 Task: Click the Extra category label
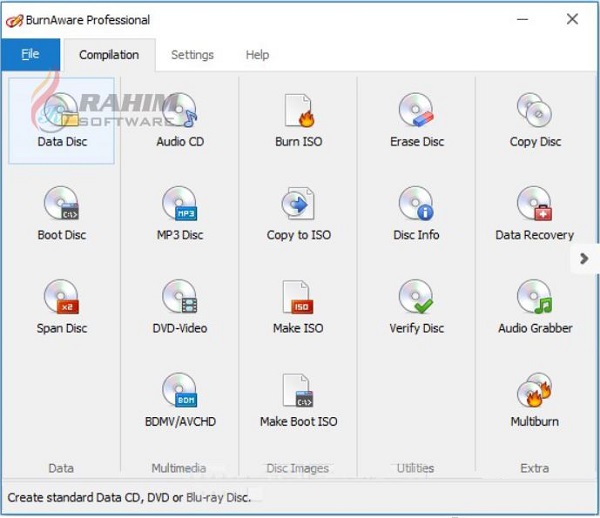click(x=535, y=468)
